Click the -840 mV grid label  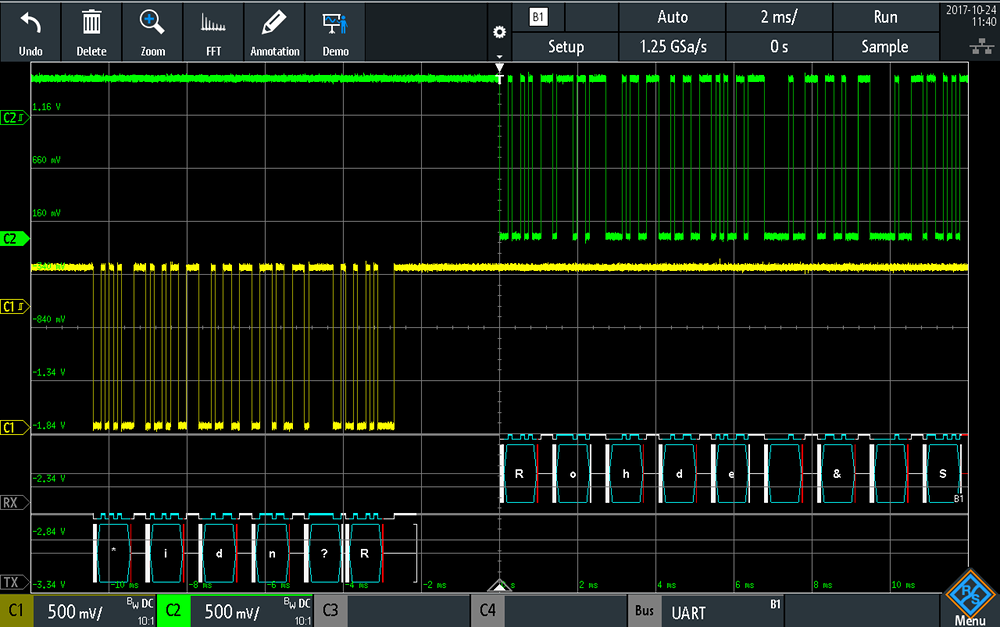click(48, 319)
